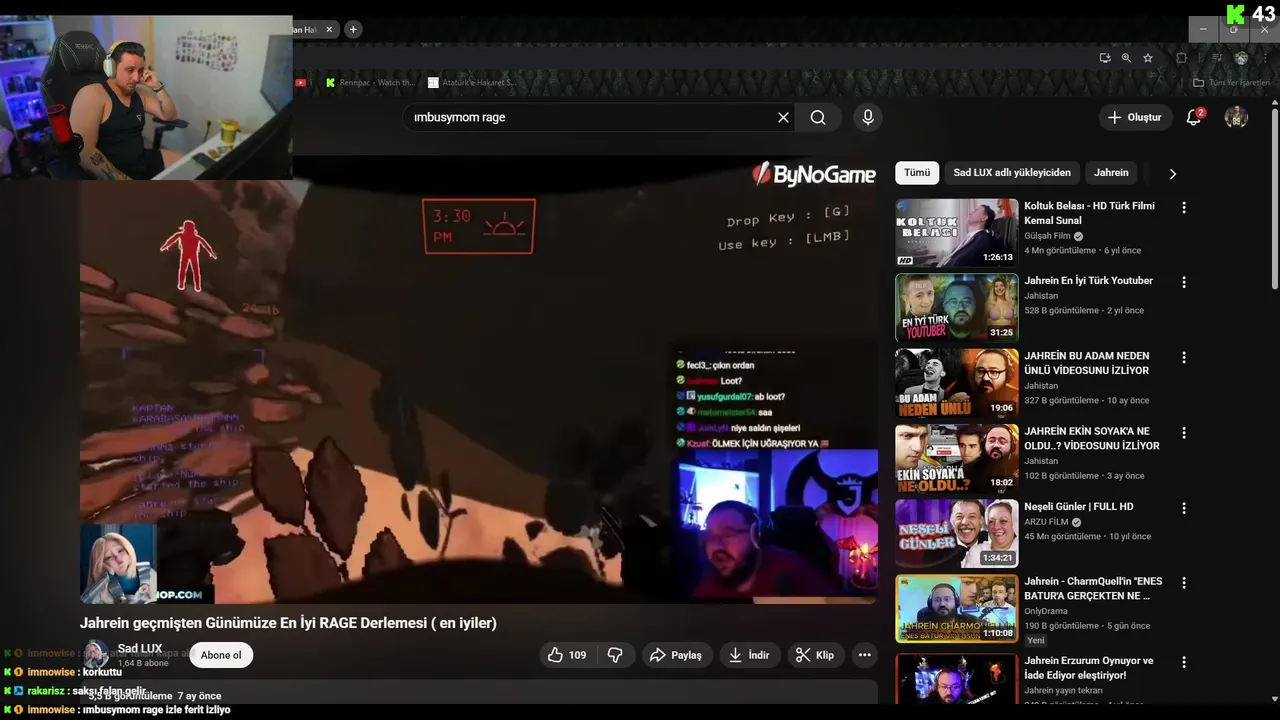Screen dimensions: 1280x720
Task: Open the BU ADAM NEDEN ÜNLÜ thumbnail
Action: coord(957,383)
